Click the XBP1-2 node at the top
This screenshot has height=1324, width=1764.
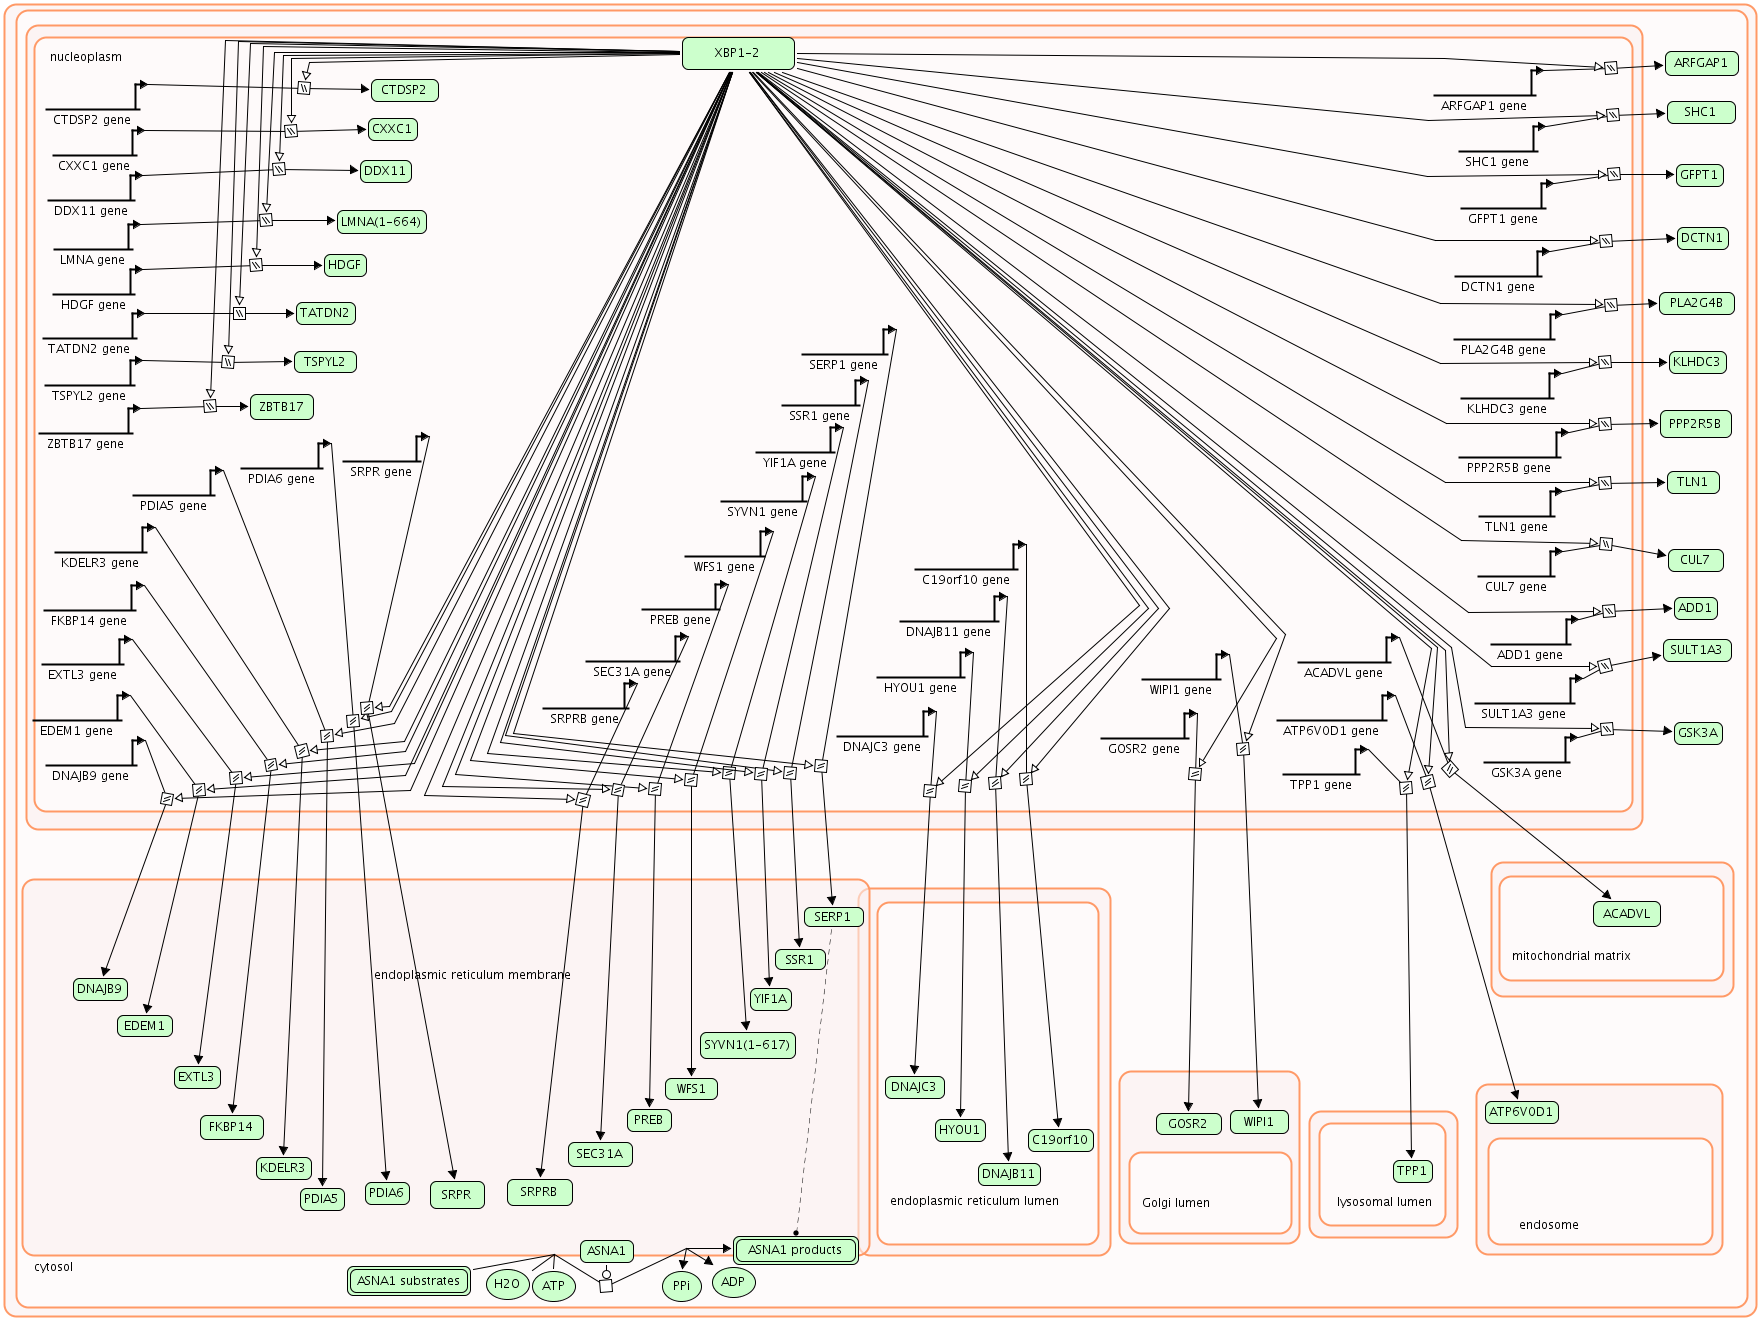click(738, 54)
